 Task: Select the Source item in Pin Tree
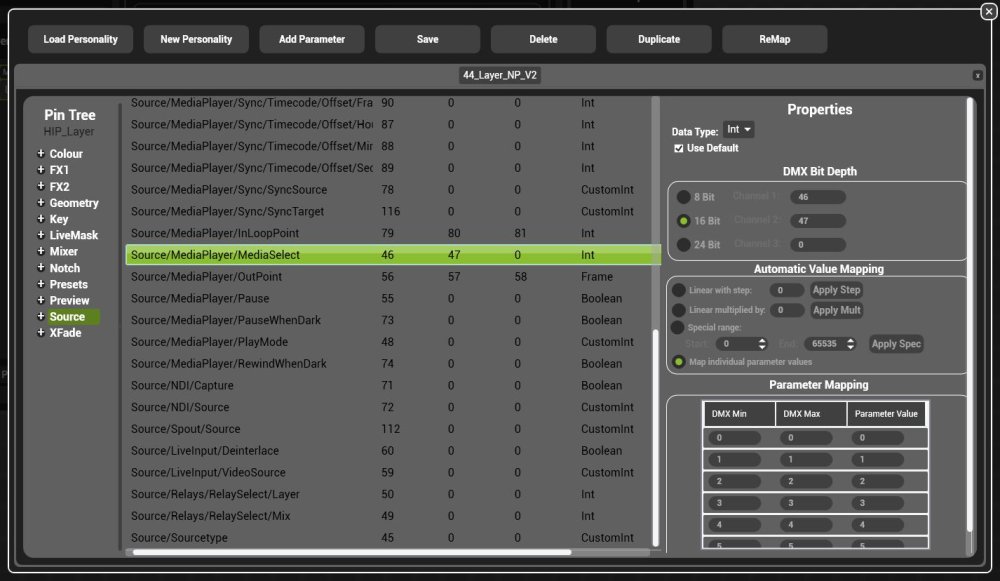click(67, 316)
